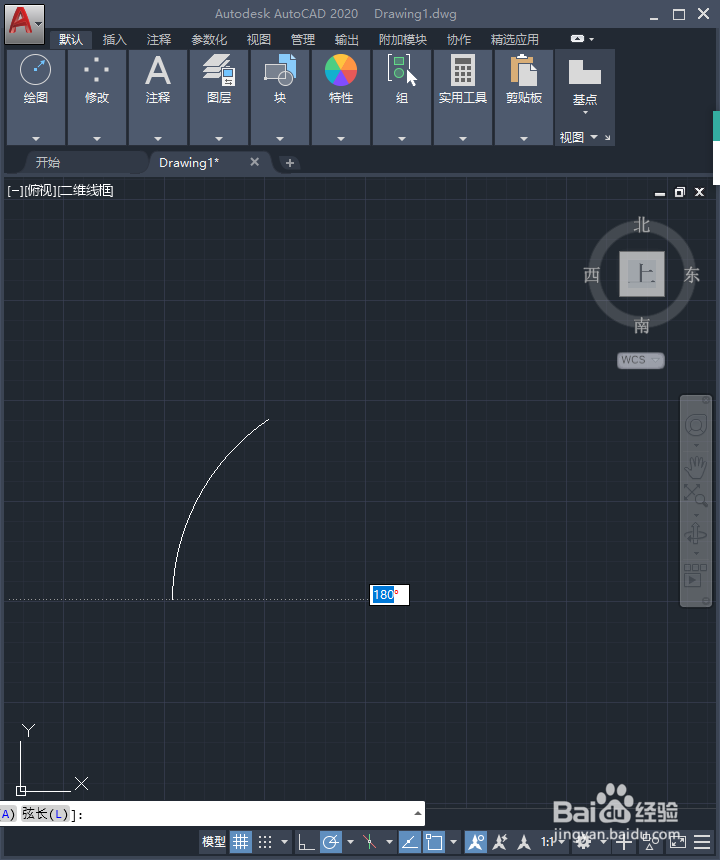Open the 剪贴板 (Clipboard) panel icon
Viewport: 720px width, 860px height.
pos(524,70)
